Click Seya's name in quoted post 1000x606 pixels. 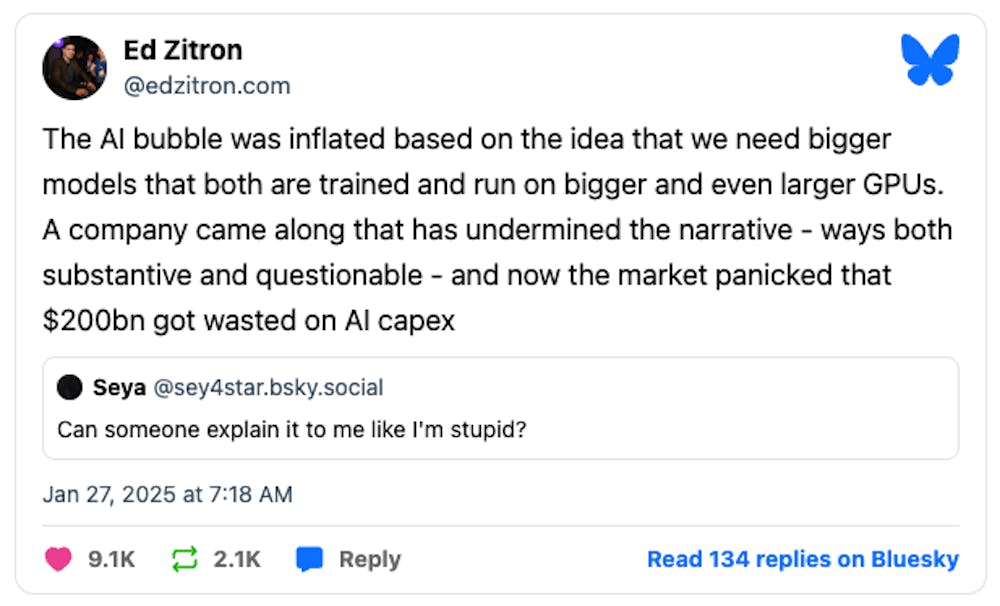click(119, 387)
